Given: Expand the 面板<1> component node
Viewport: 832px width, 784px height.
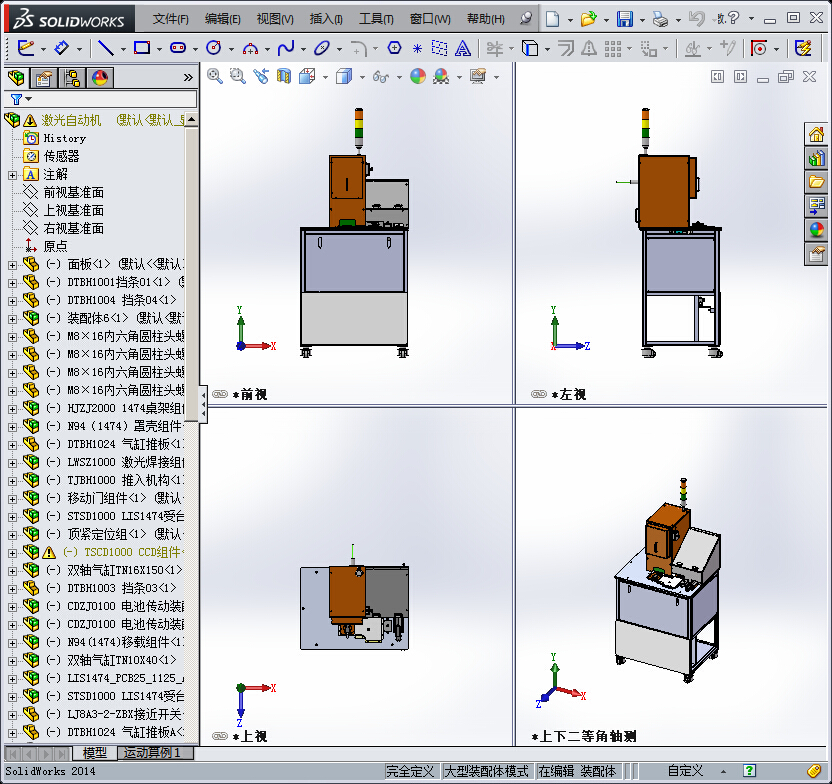Looking at the screenshot, I should [x=12, y=265].
